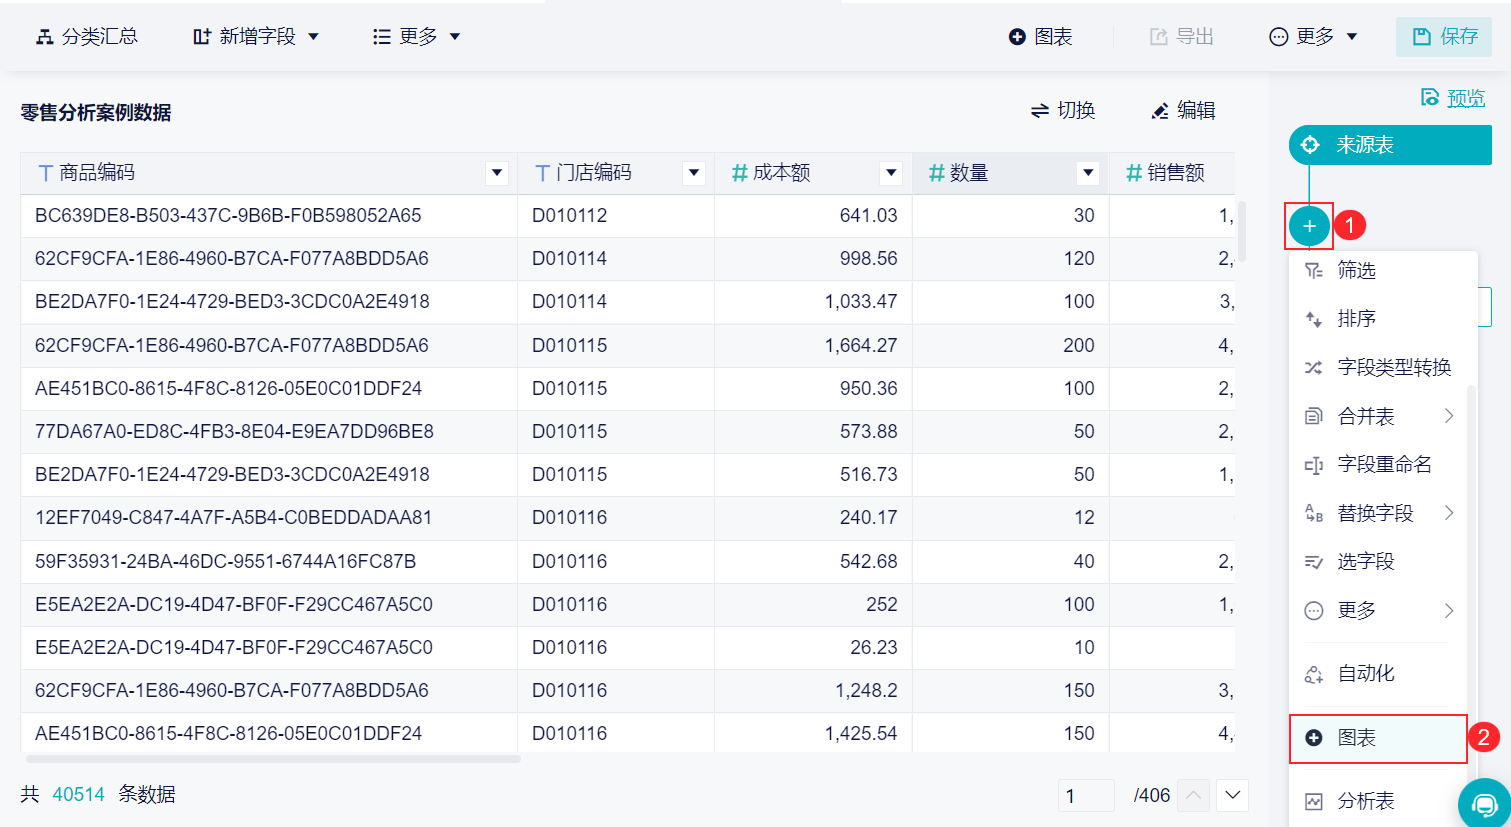Viewport: 1511px width, 827px height.
Task: Click the chat support bubble icon
Action: [x=1485, y=804]
